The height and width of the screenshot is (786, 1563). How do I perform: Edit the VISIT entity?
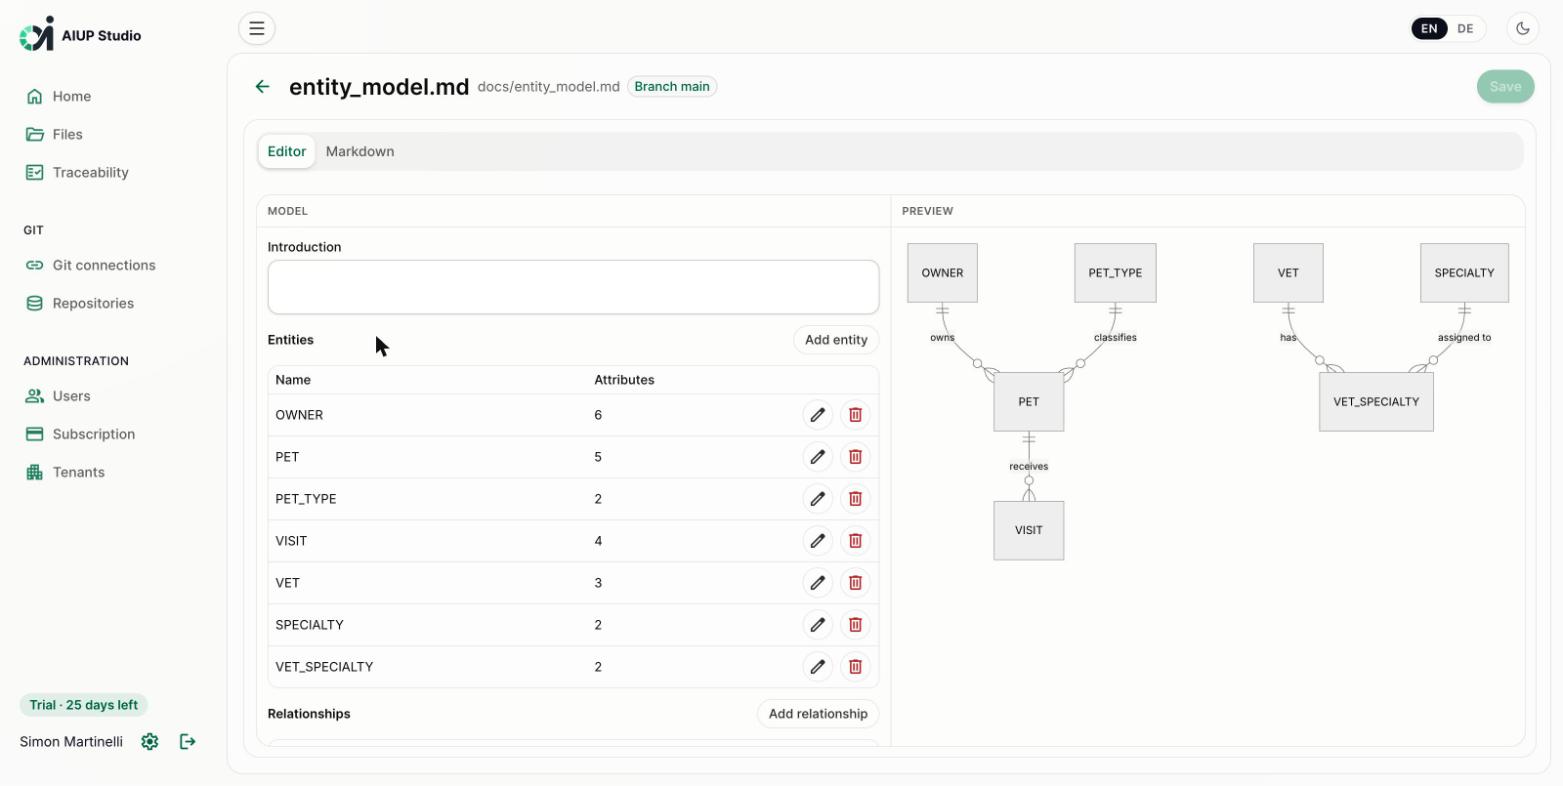click(x=818, y=541)
